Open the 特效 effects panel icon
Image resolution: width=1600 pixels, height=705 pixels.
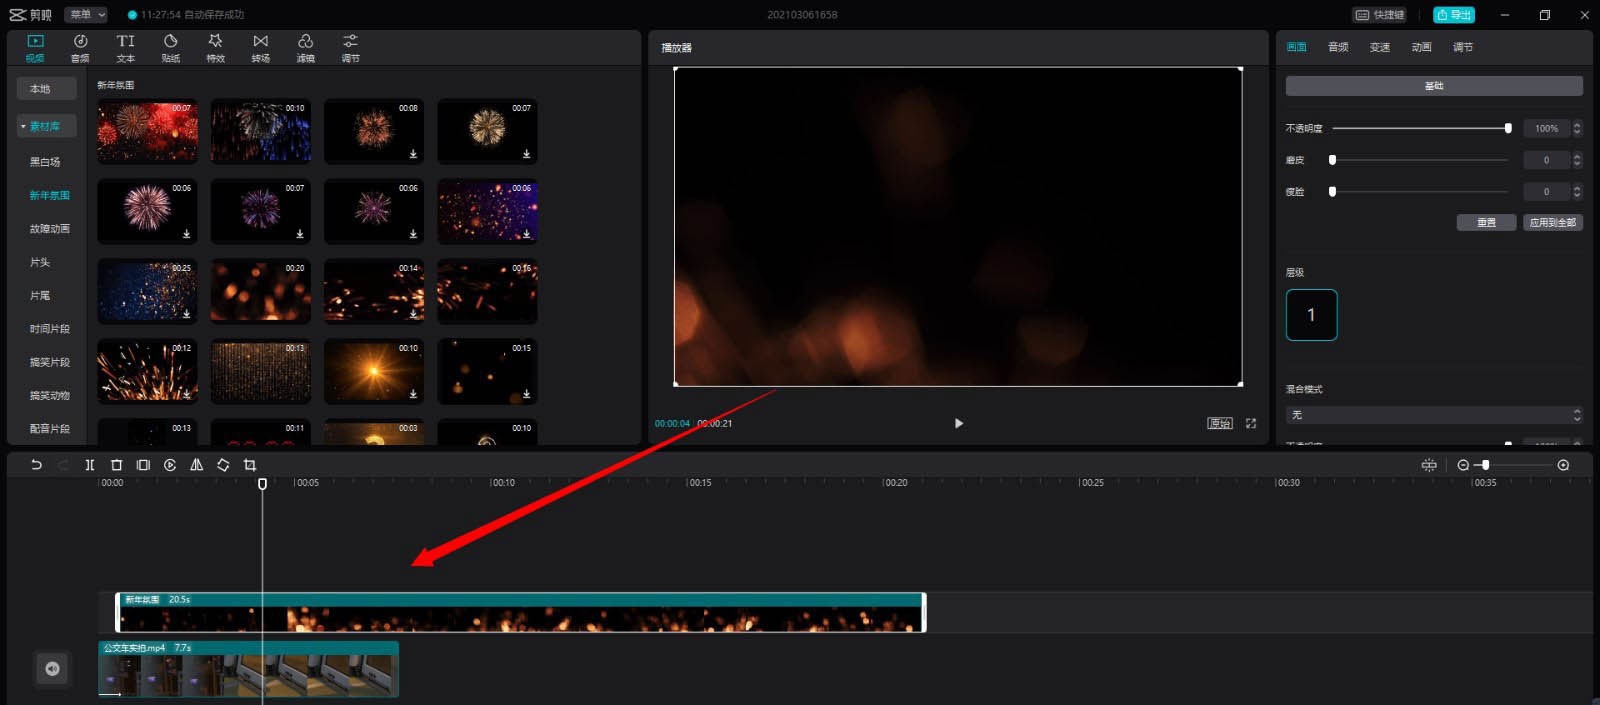pyautogui.click(x=215, y=47)
